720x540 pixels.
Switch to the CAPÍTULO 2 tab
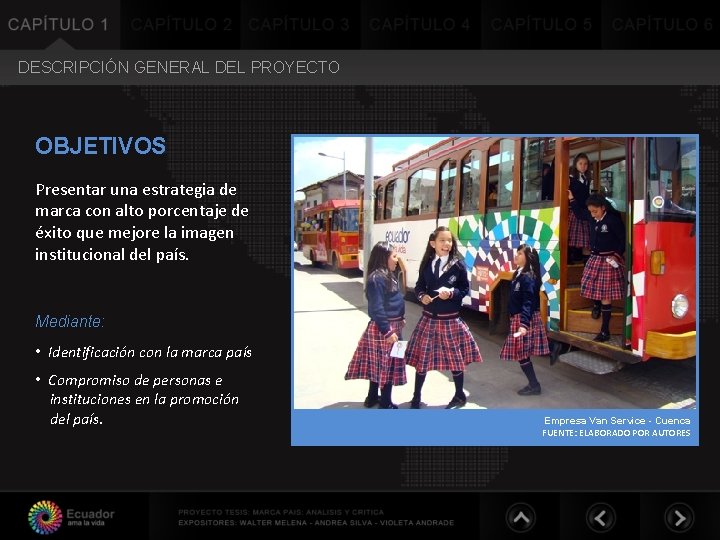click(x=180, y=24)
